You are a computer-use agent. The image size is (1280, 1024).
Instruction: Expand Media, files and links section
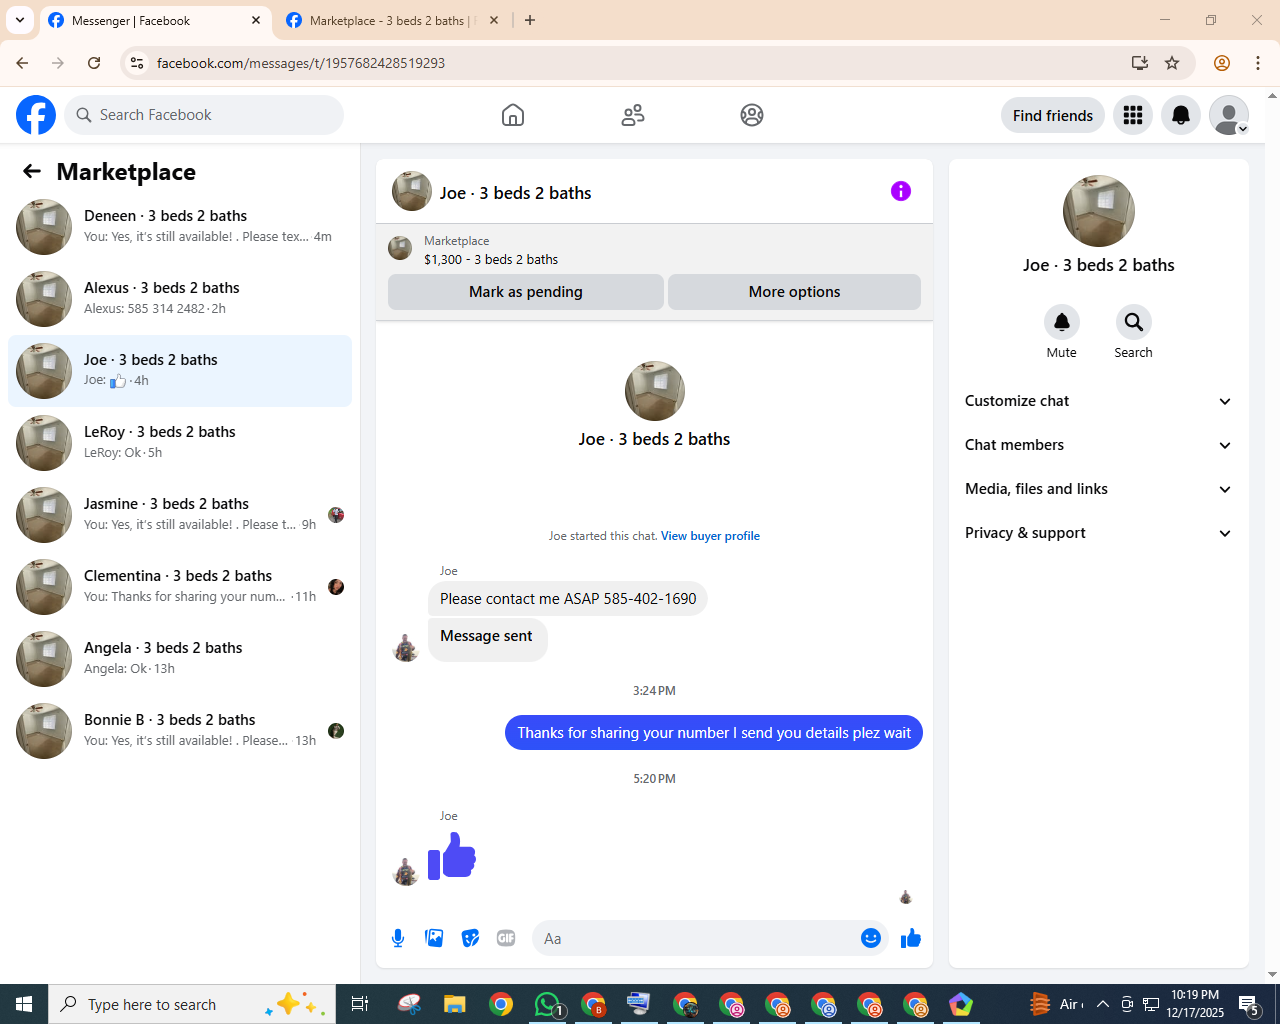(1098, 489)
